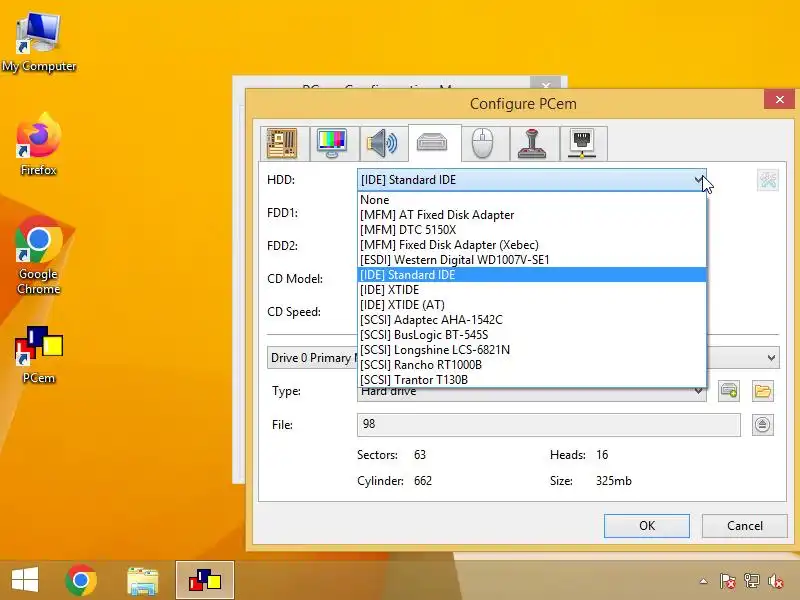Image resolution: width=800 pixels, height=600 pixels.
Task: Click the eject drive image icon
Action: [763, 424]
